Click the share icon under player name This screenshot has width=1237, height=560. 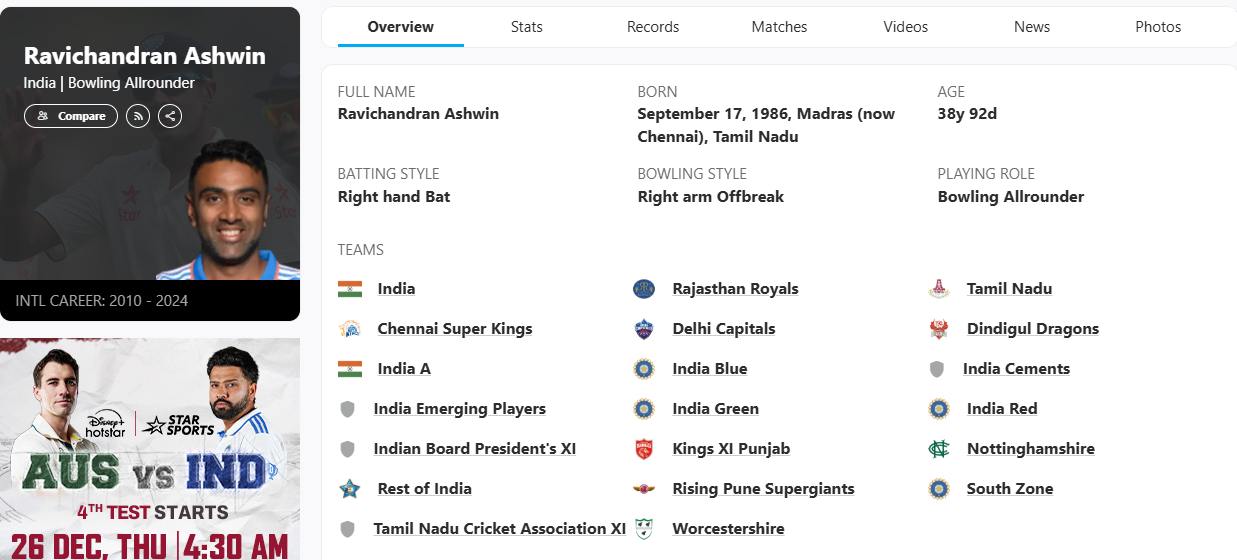(x=170, y=116)
